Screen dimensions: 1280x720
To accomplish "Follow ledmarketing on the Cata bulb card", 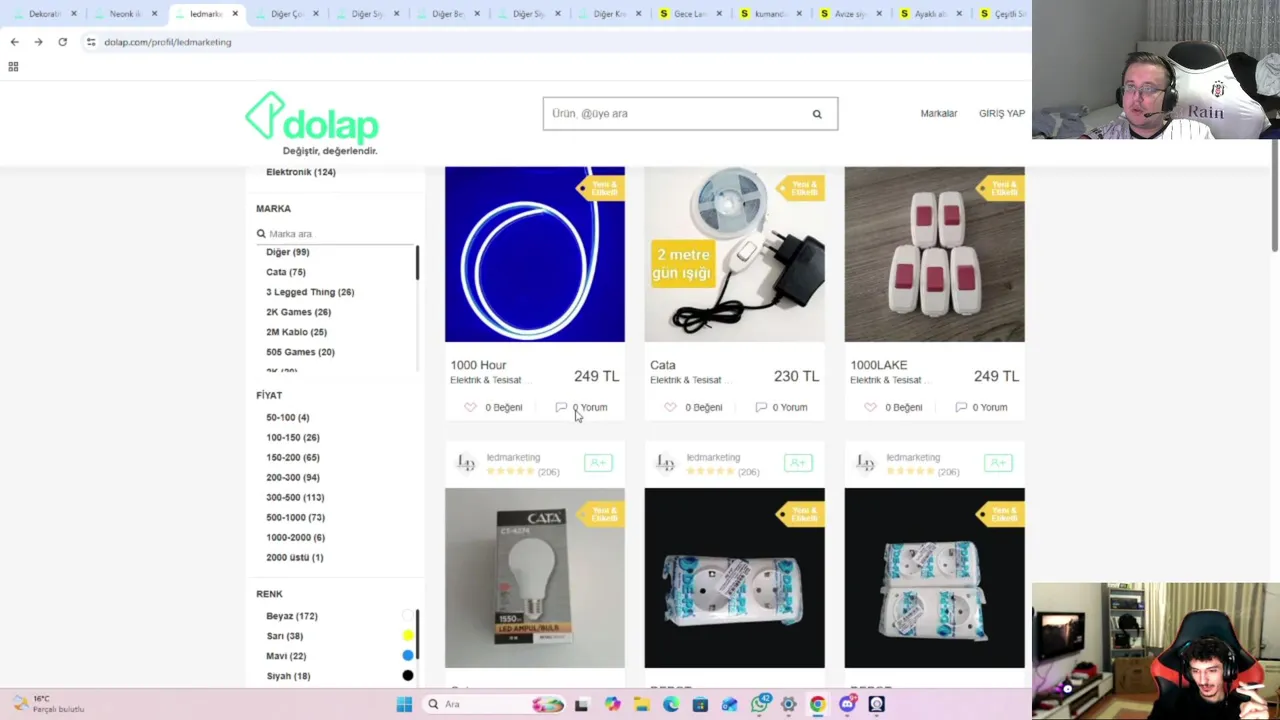I will pos(598,463).
